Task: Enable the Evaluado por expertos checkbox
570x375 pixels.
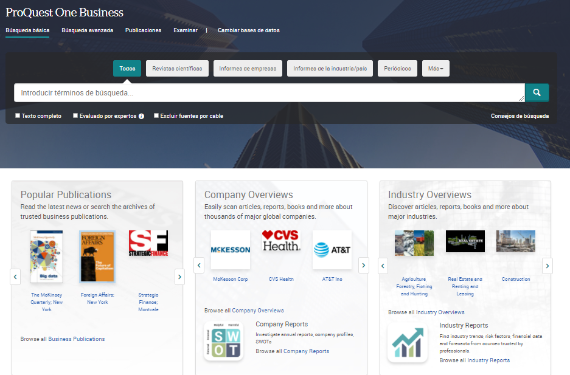Action: pos(75,116)
